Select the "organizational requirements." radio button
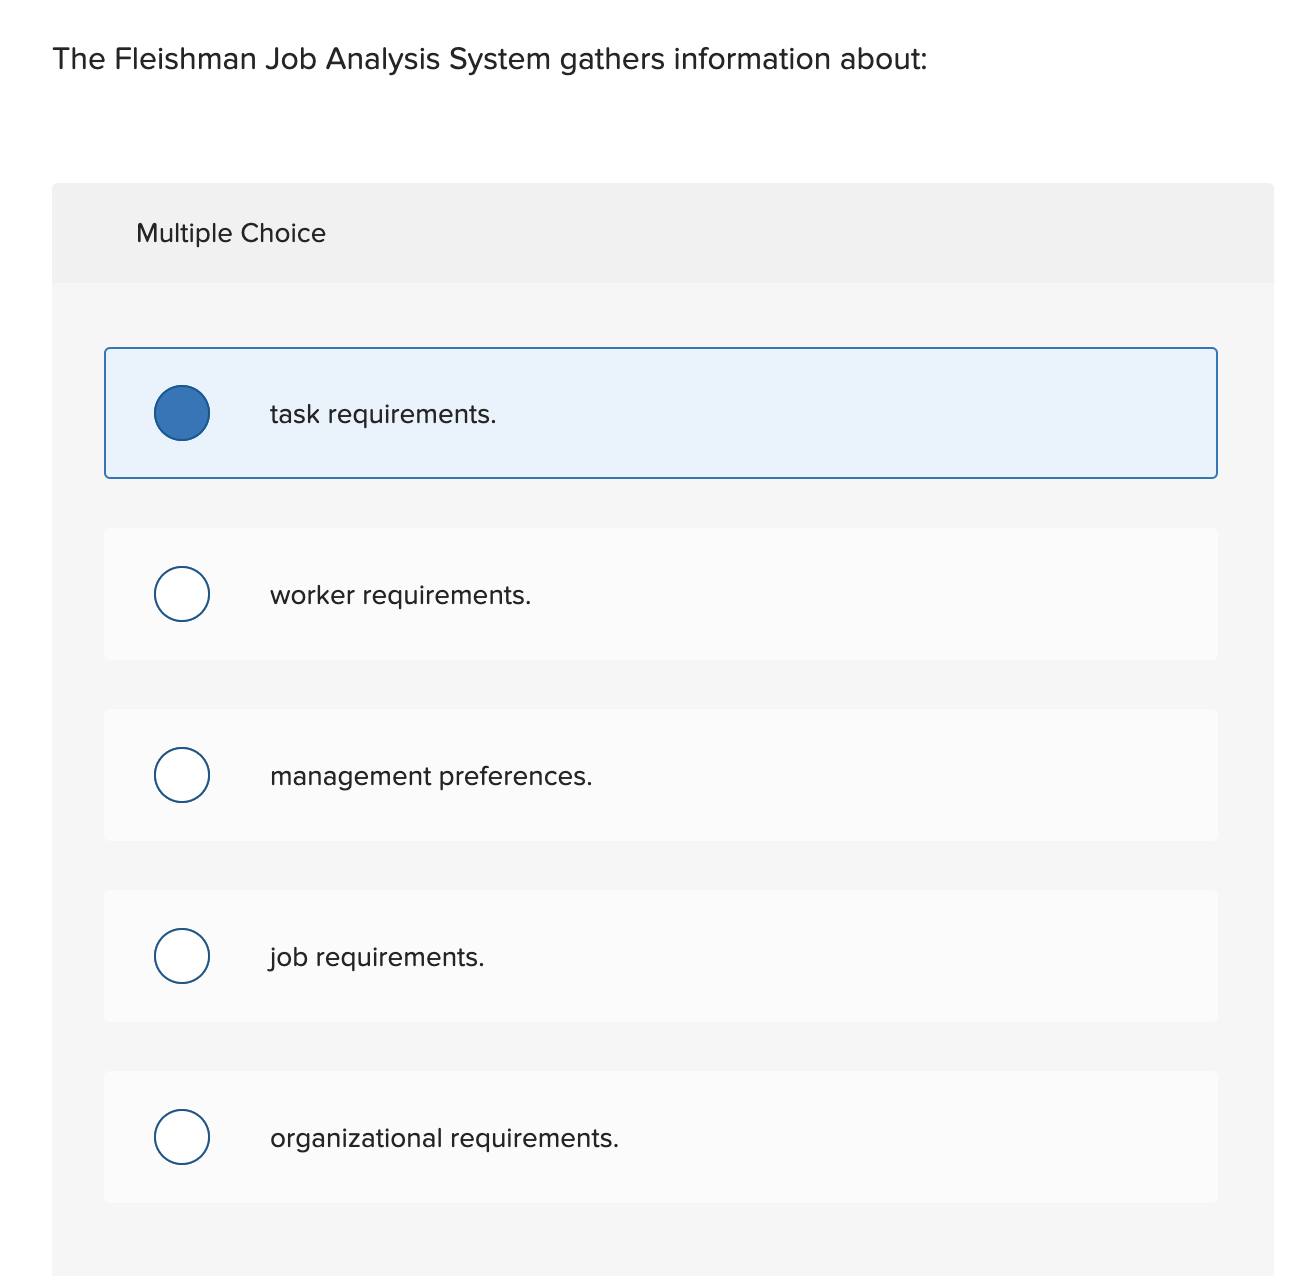Image resolution: width=1306 pixels, height=1280 pixels. [182, 1137]
